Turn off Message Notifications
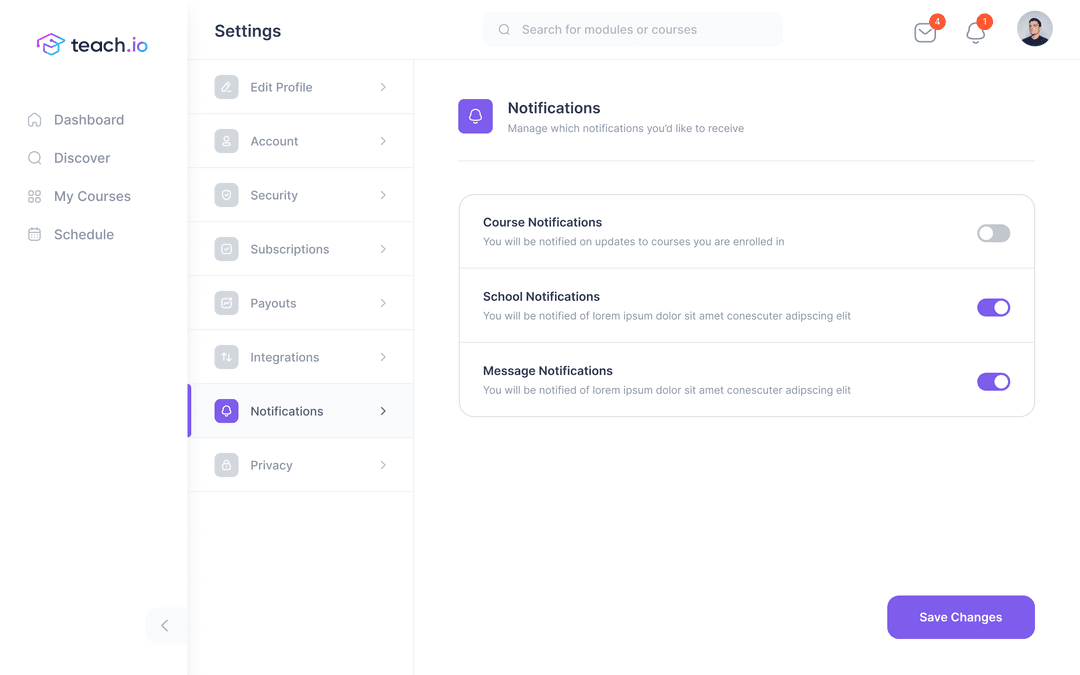The width and height of the screenshot is (1080, 675). (x=993, y=381)
